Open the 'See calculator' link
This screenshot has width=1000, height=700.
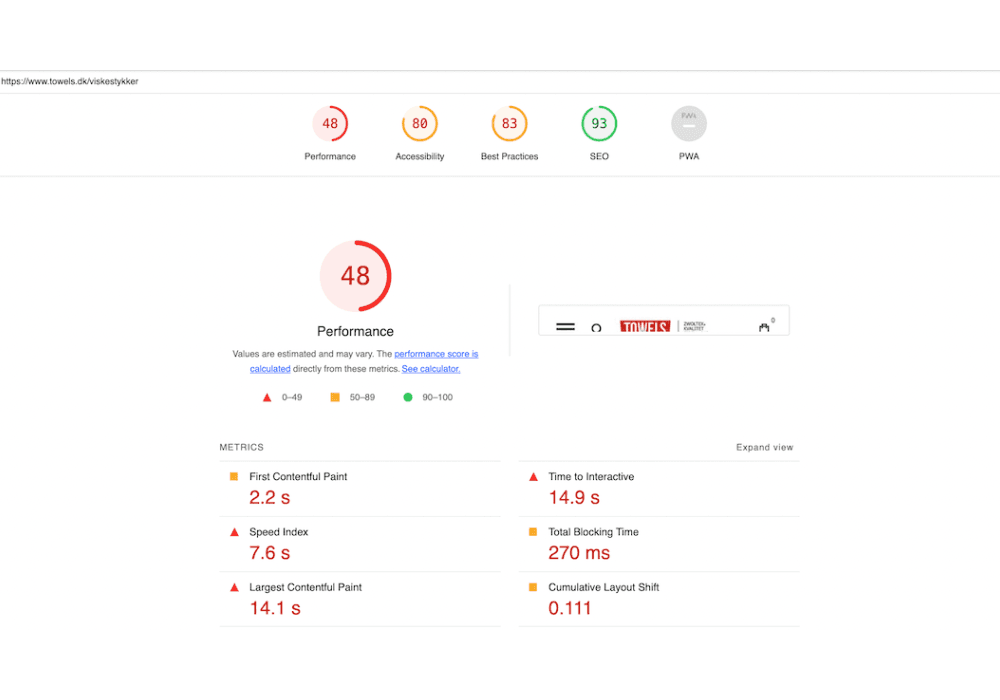(430, 368)
